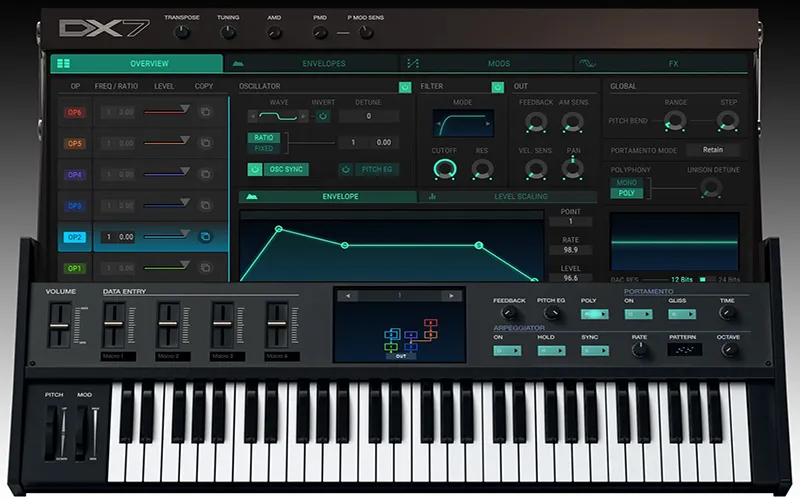Click the copy icon for OP1

[x=205, y=267]
